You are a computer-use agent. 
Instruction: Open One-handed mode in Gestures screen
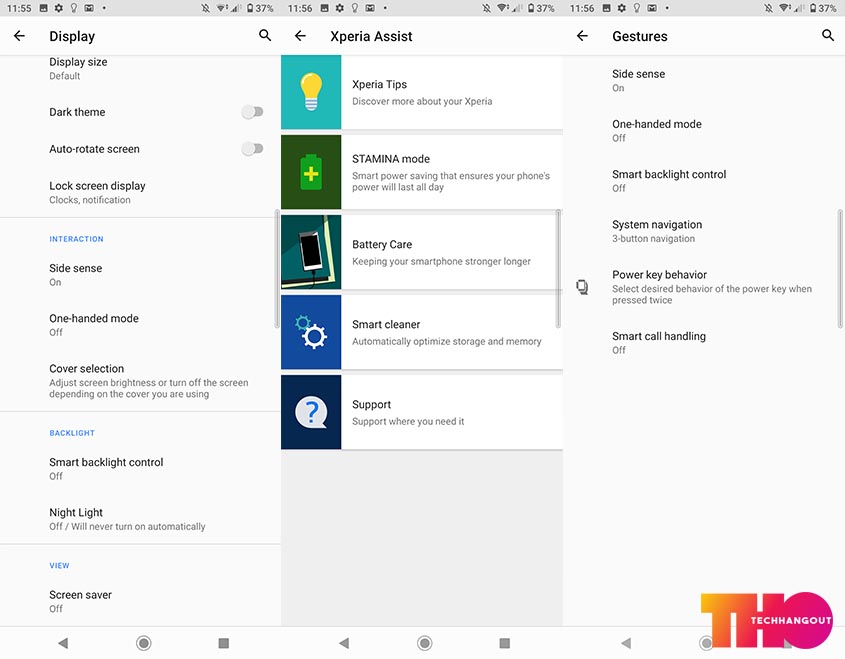(x=704, y=131)
